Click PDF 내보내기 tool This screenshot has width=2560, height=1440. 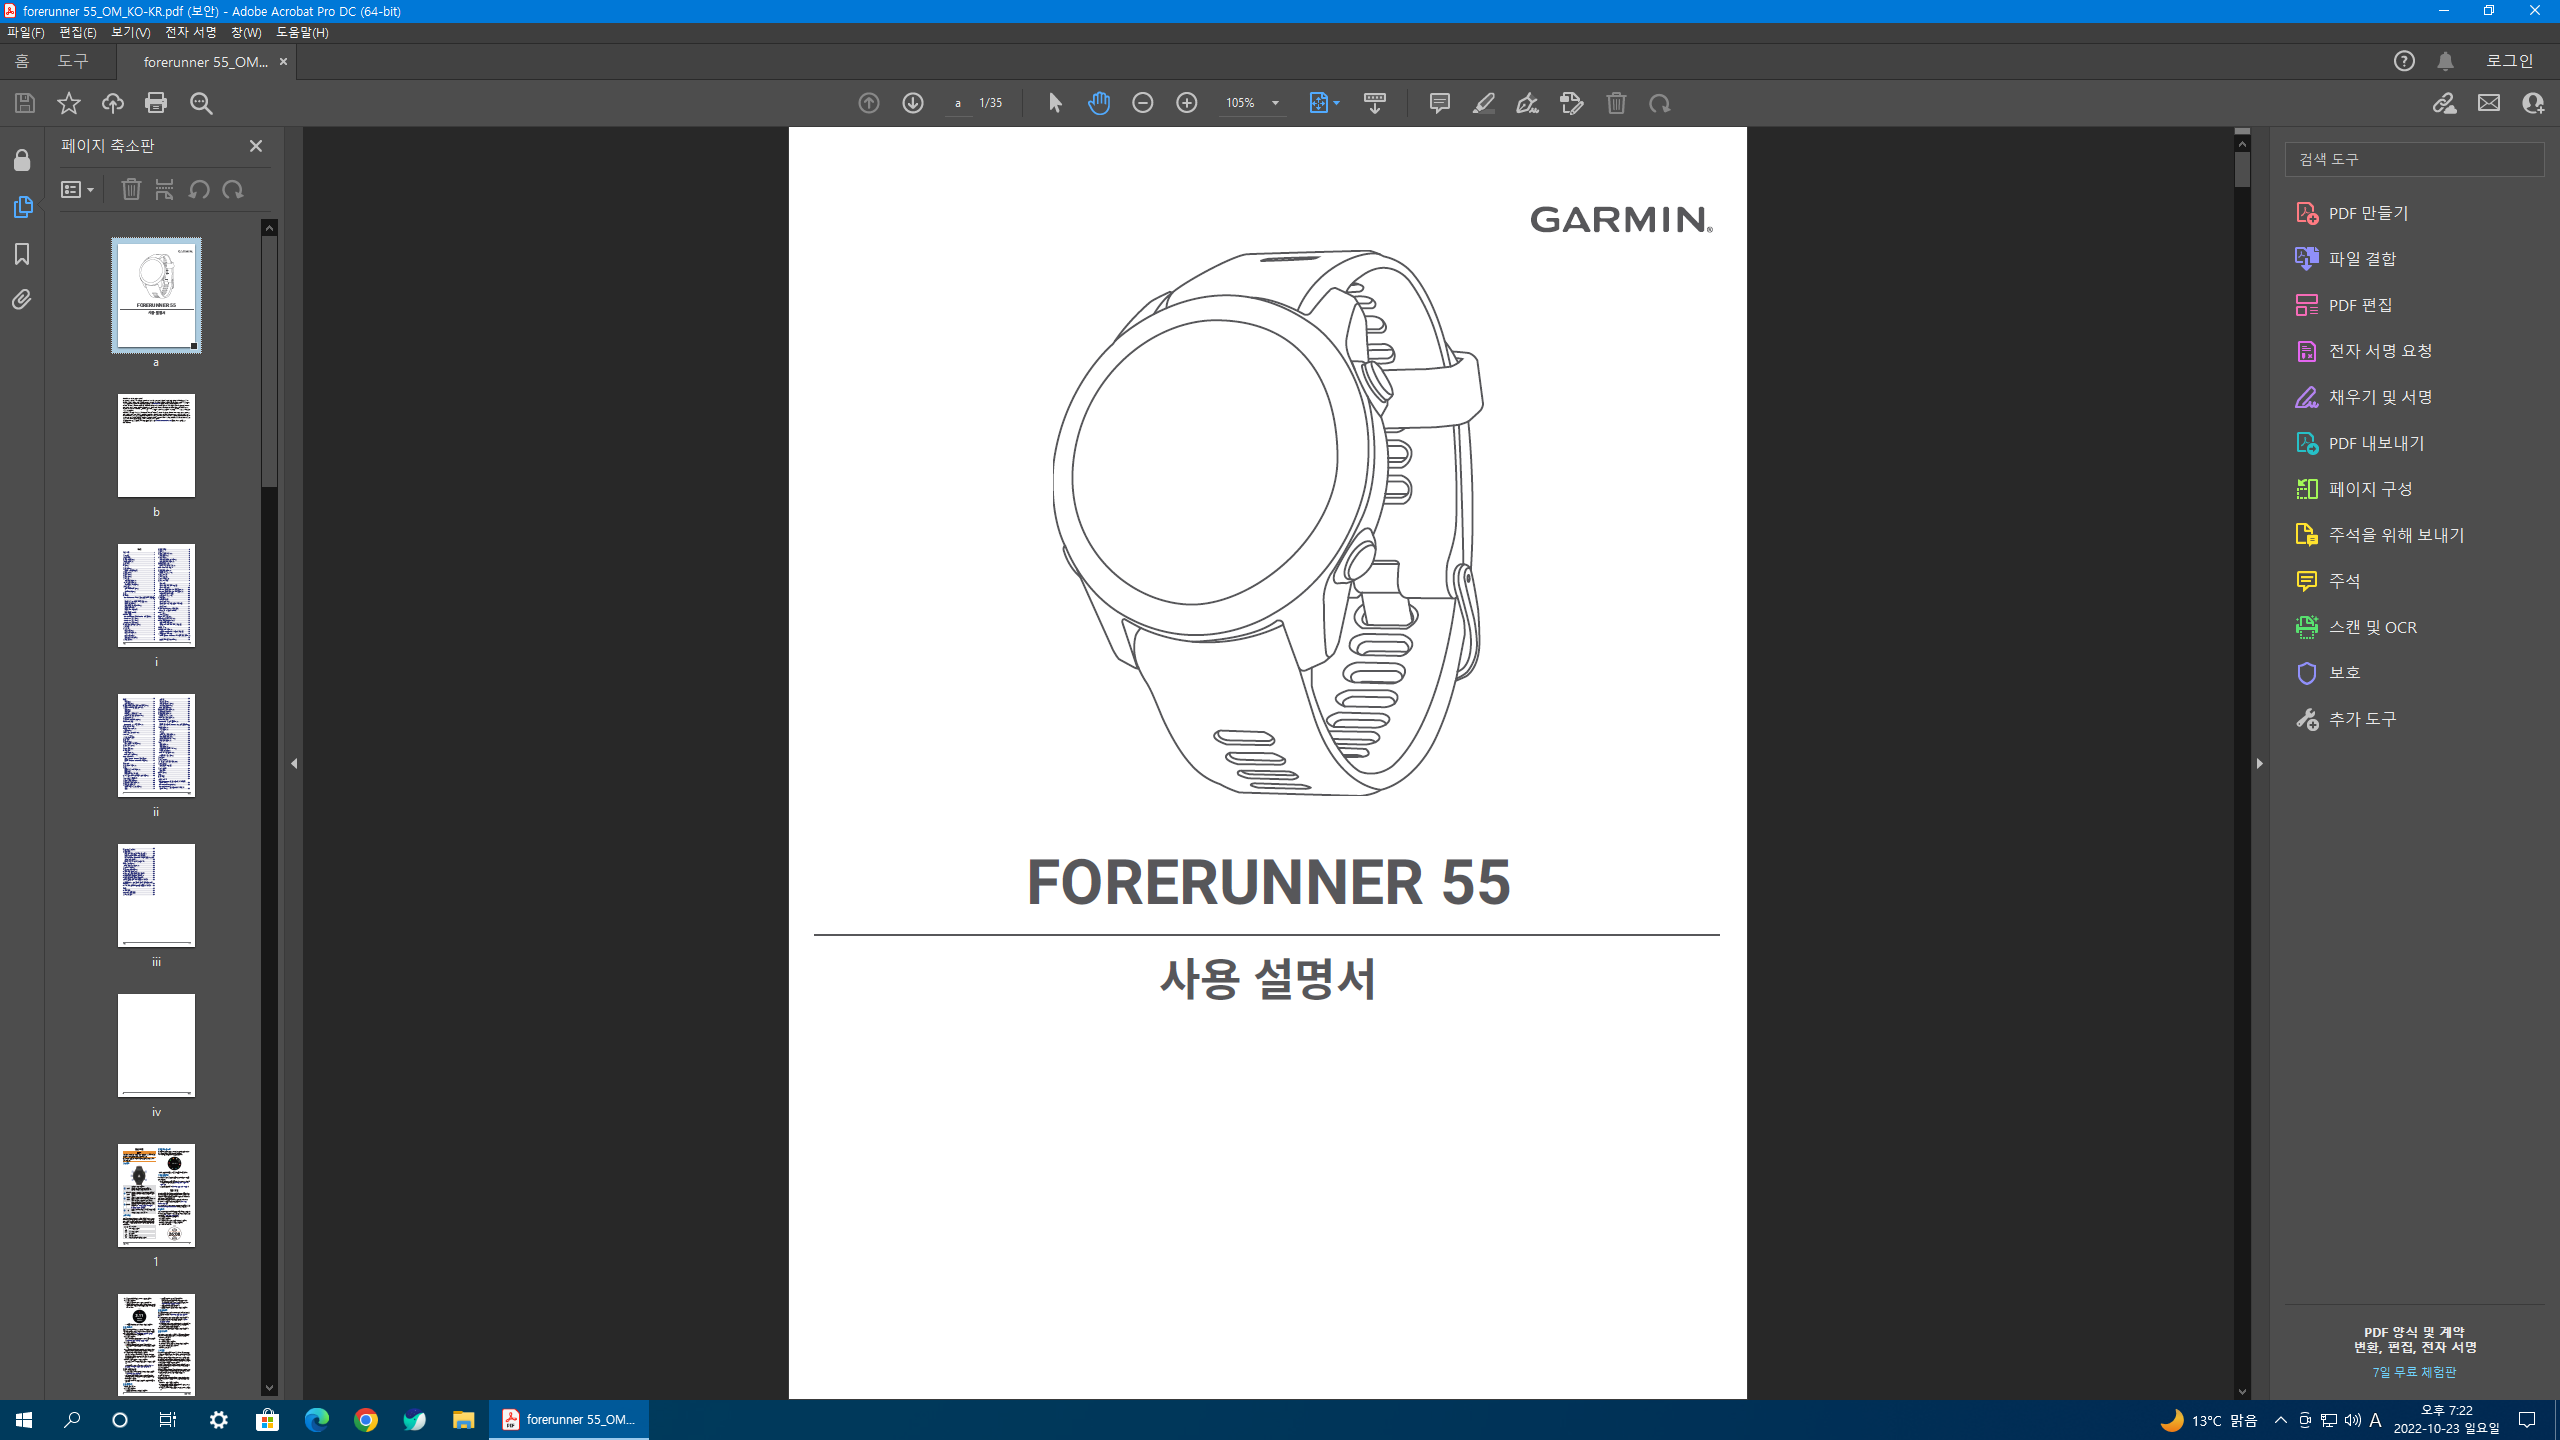click(x=2375, y=443)
